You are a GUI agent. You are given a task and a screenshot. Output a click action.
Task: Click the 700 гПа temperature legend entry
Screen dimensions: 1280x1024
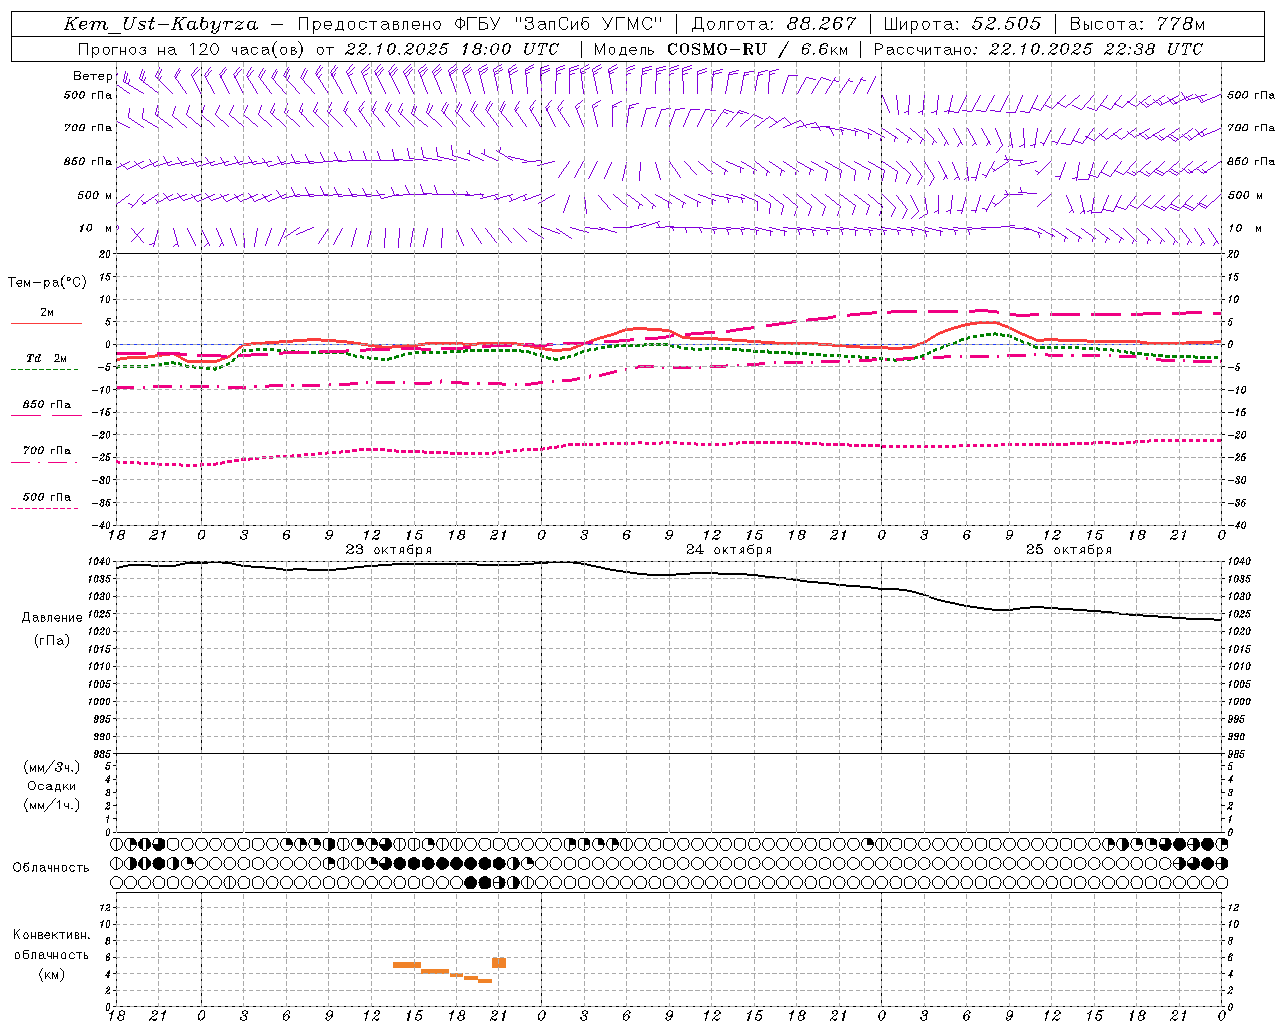pyautogui.click(x=47, y=450)
